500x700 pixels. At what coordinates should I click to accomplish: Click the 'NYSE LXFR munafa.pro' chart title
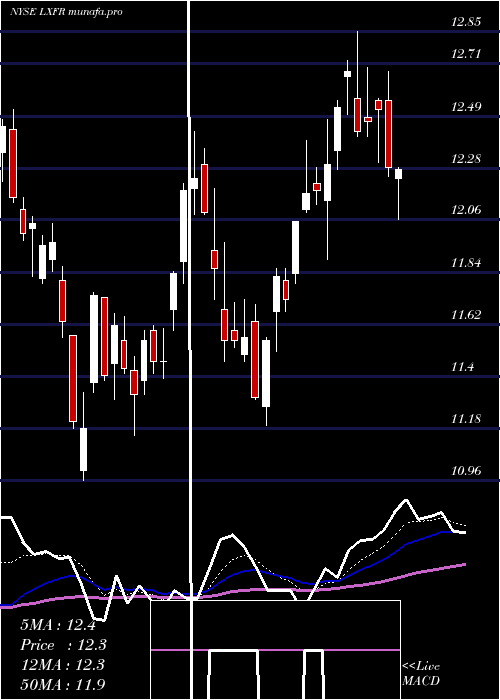click(67, 12)
